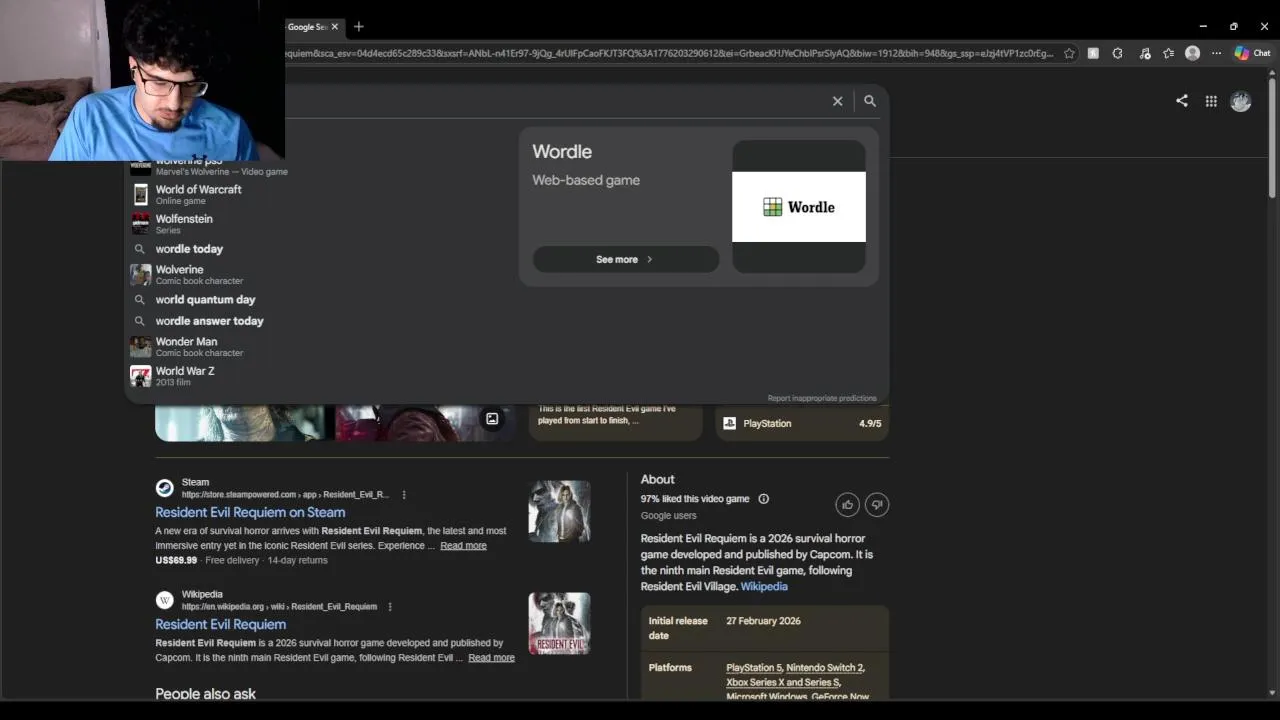Like this video game with thumbs up
Viewport: 1280px width, 720px height.
pos(848,504)
